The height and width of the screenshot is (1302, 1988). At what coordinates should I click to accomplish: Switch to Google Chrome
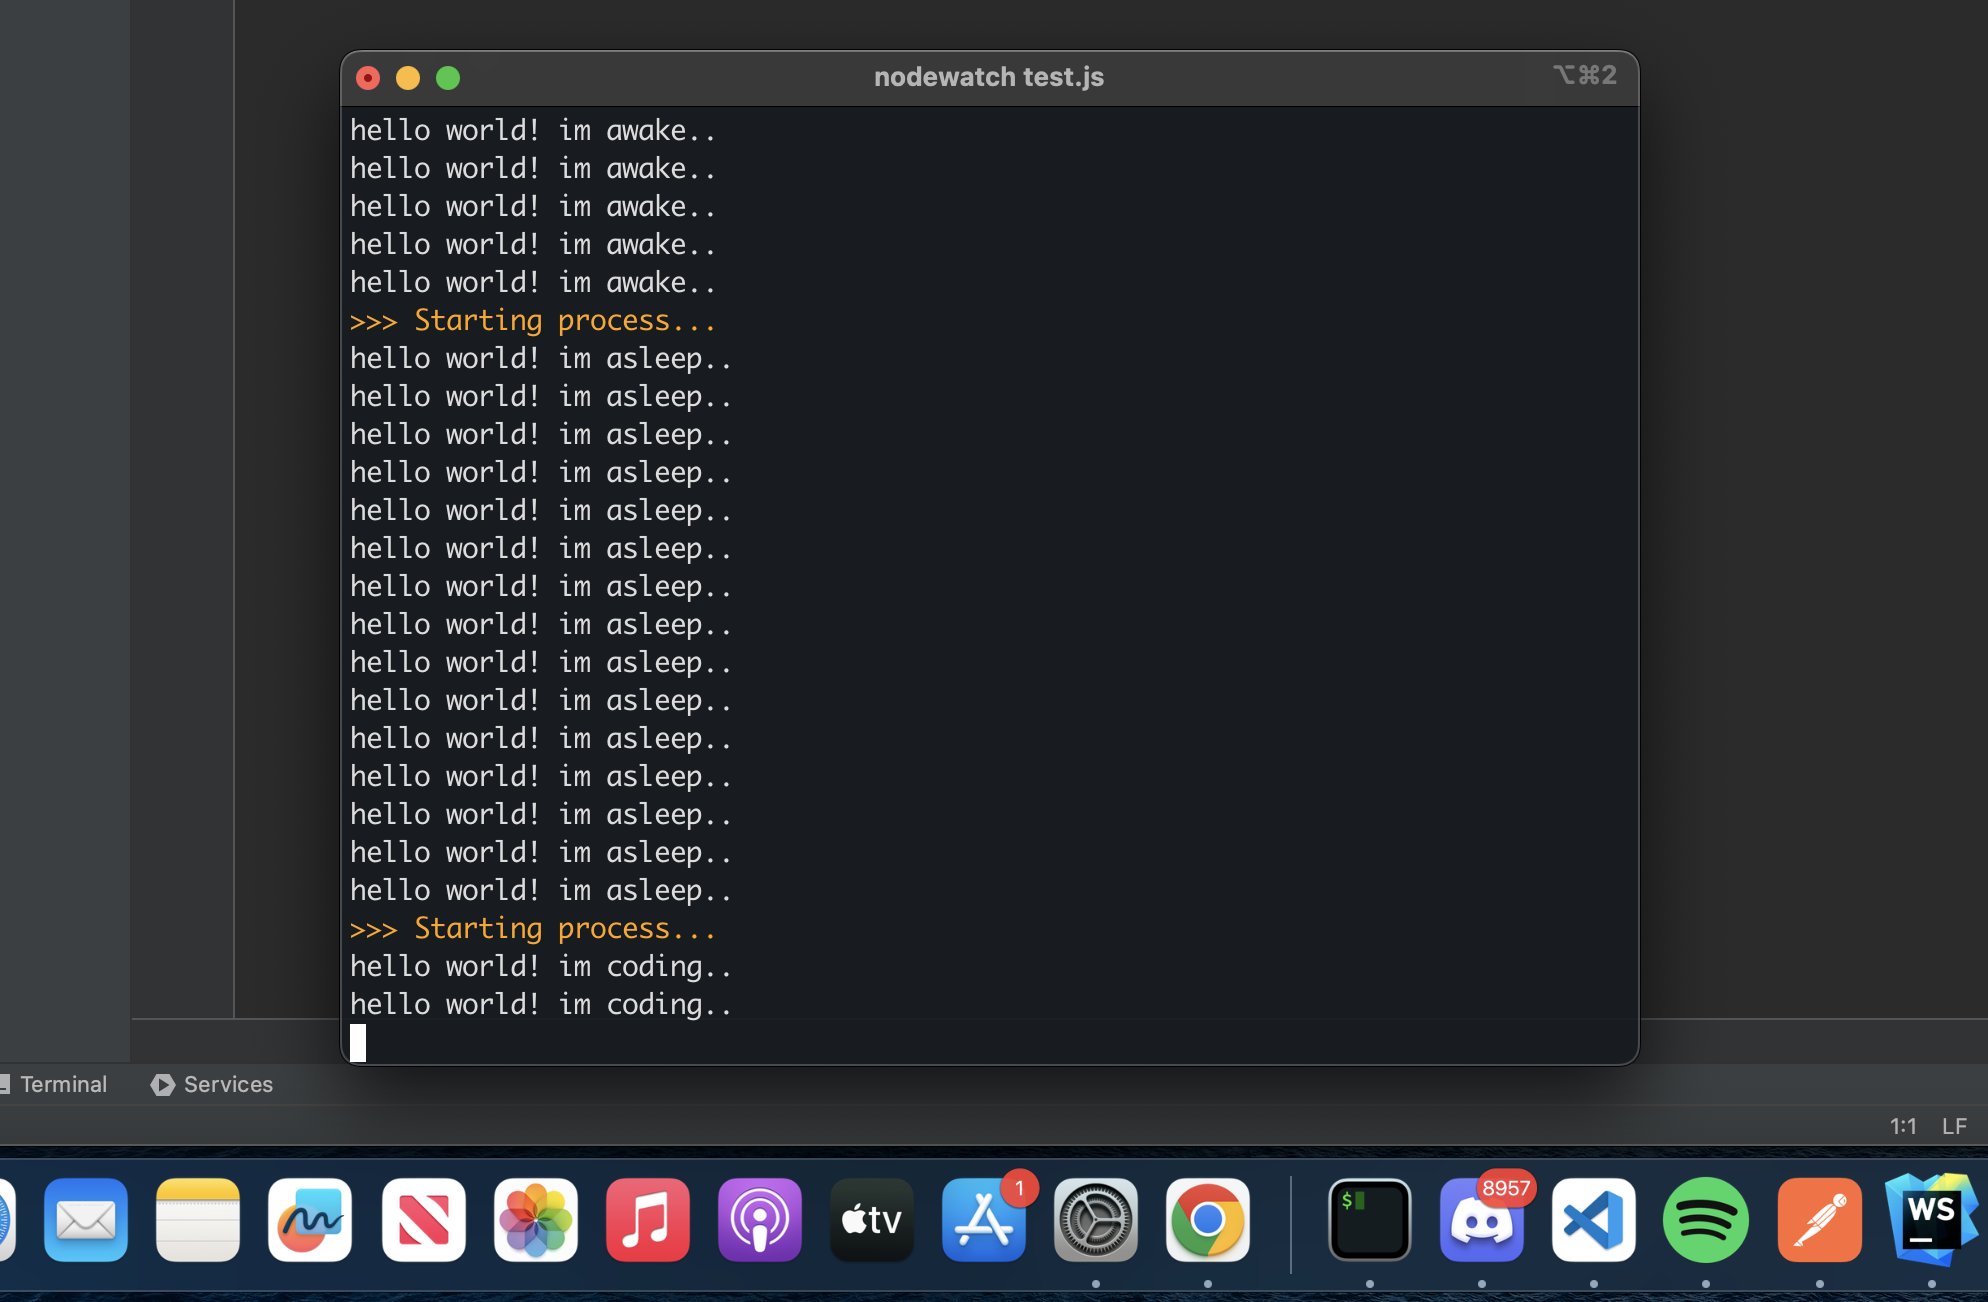pyautogui.click(x=1208, y=1220)
